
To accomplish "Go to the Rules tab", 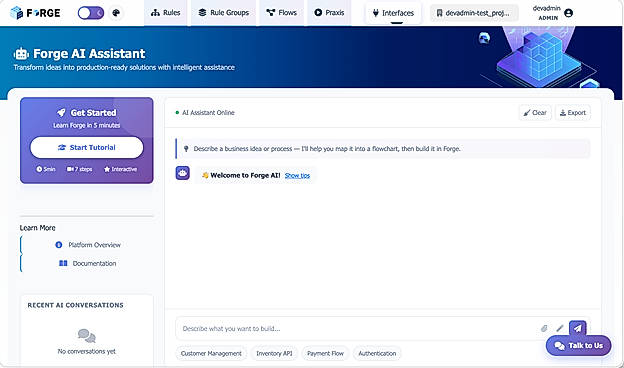I will (x=166, y=13).
